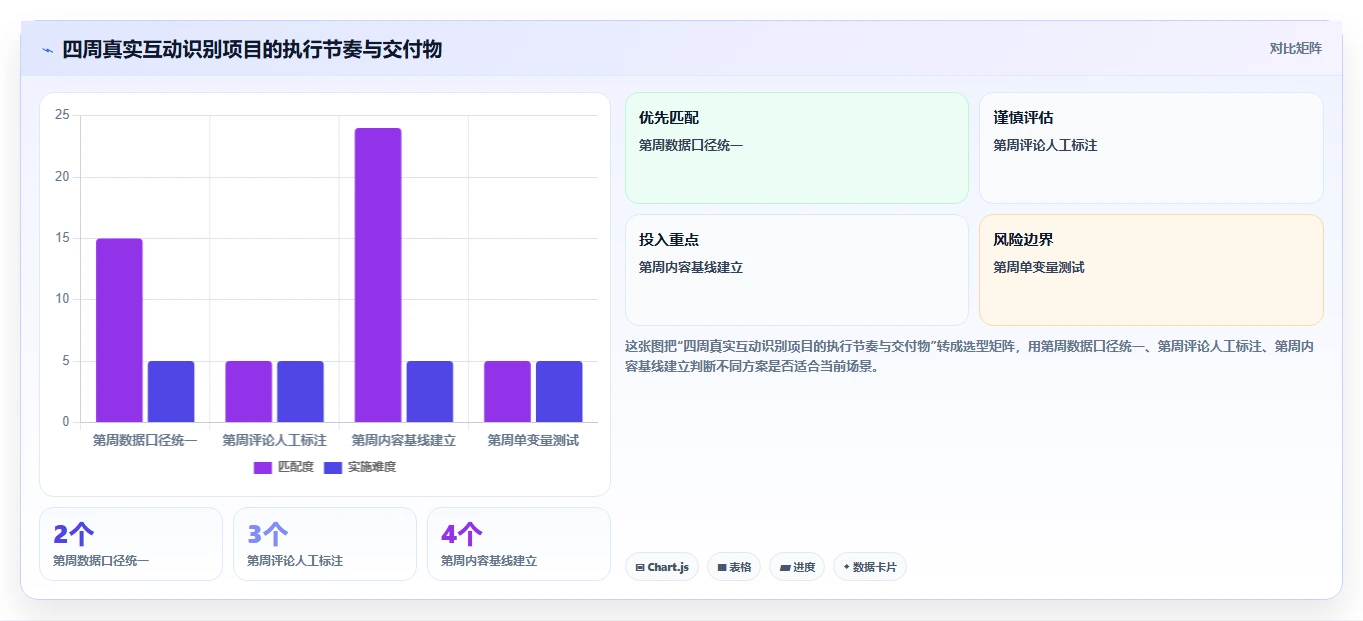Open the 风险边界 card
This screenshot has height=621, width=1363.
pyautogui.click(x=1151, y=270)
